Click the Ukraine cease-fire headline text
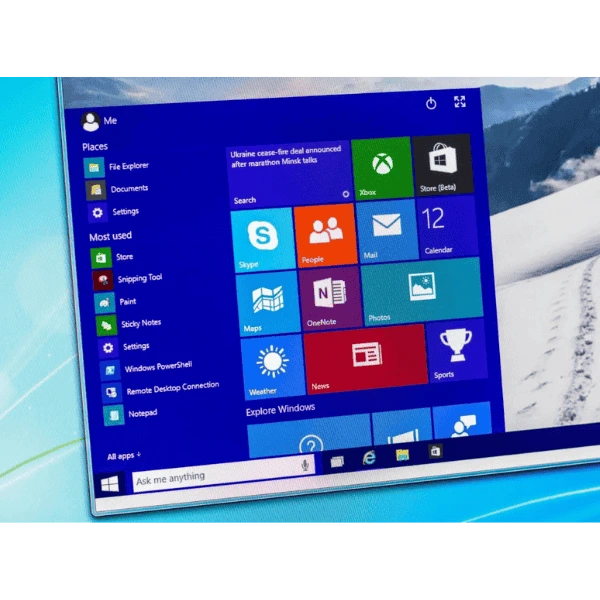 (x=285, y=156)
